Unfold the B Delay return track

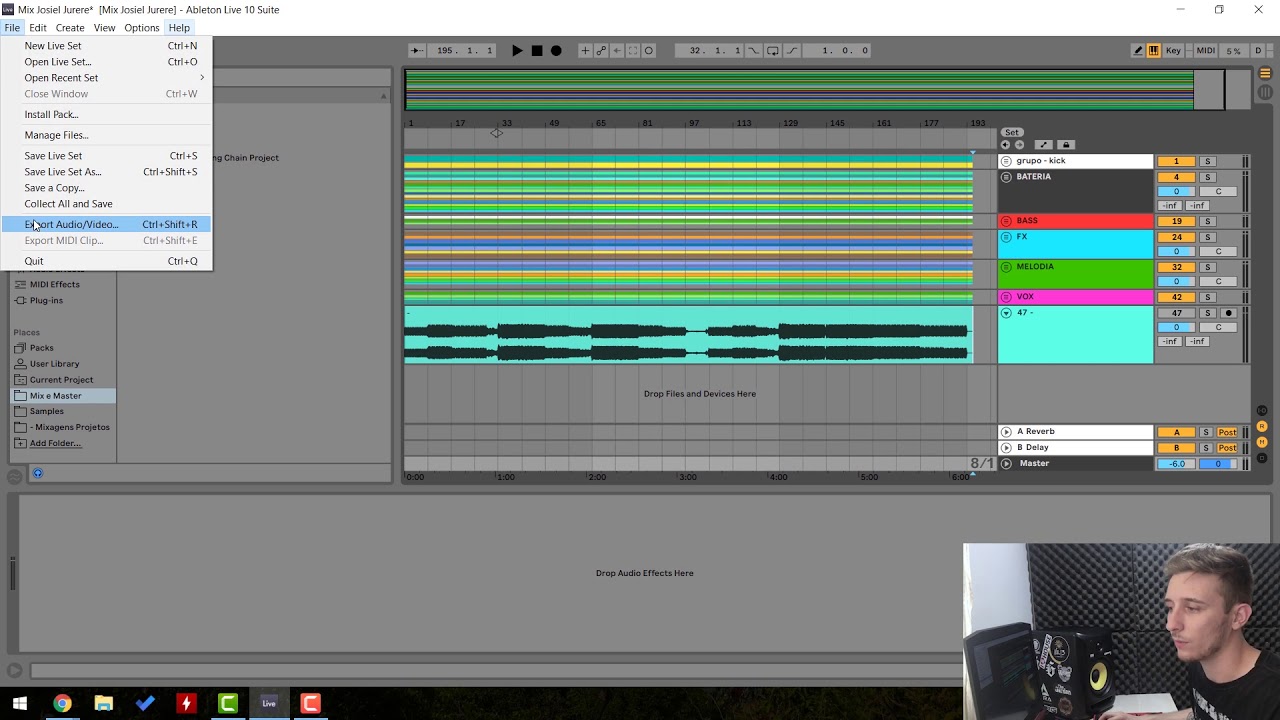coord(1006,448)
